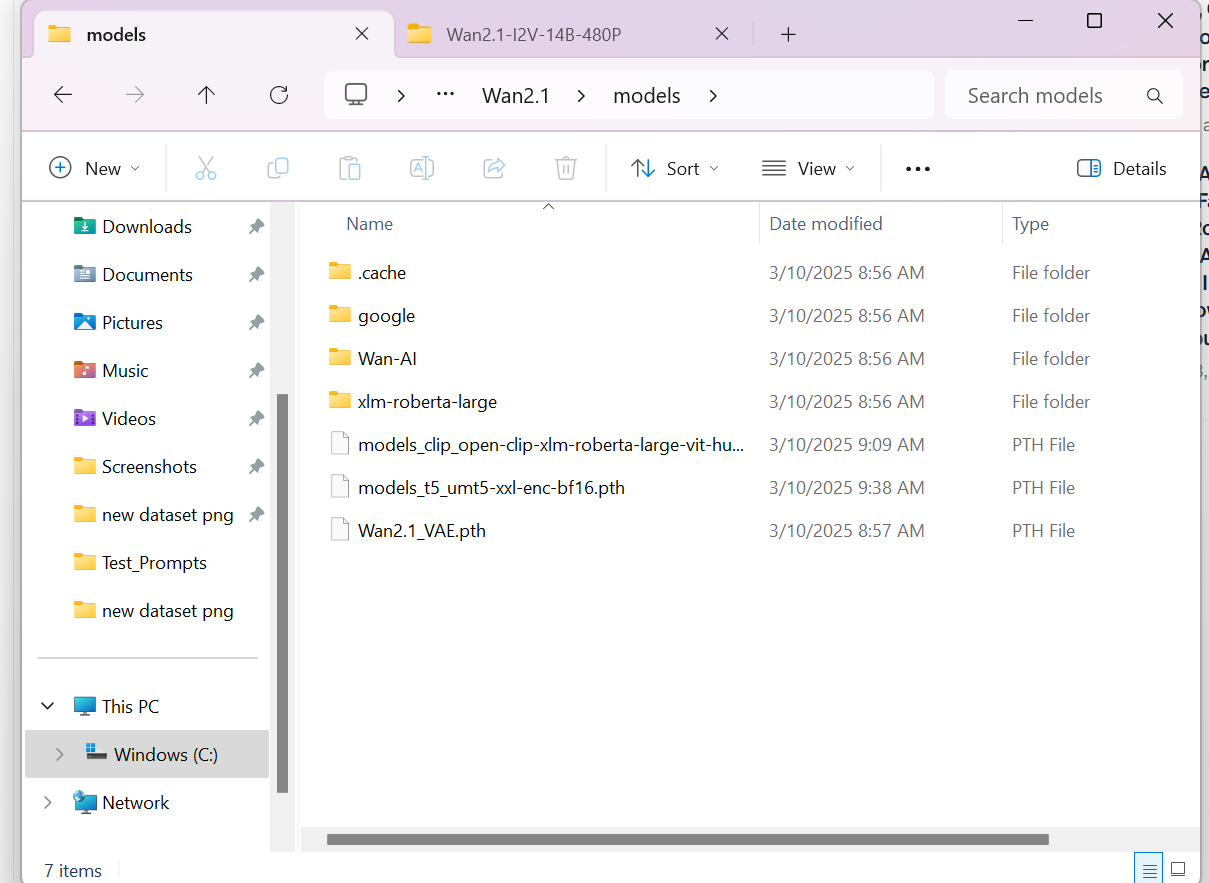Open the Sort dropdown
Image resolution: width=1209 pixels, height=883 pixels.
click(x=675, y=168)
